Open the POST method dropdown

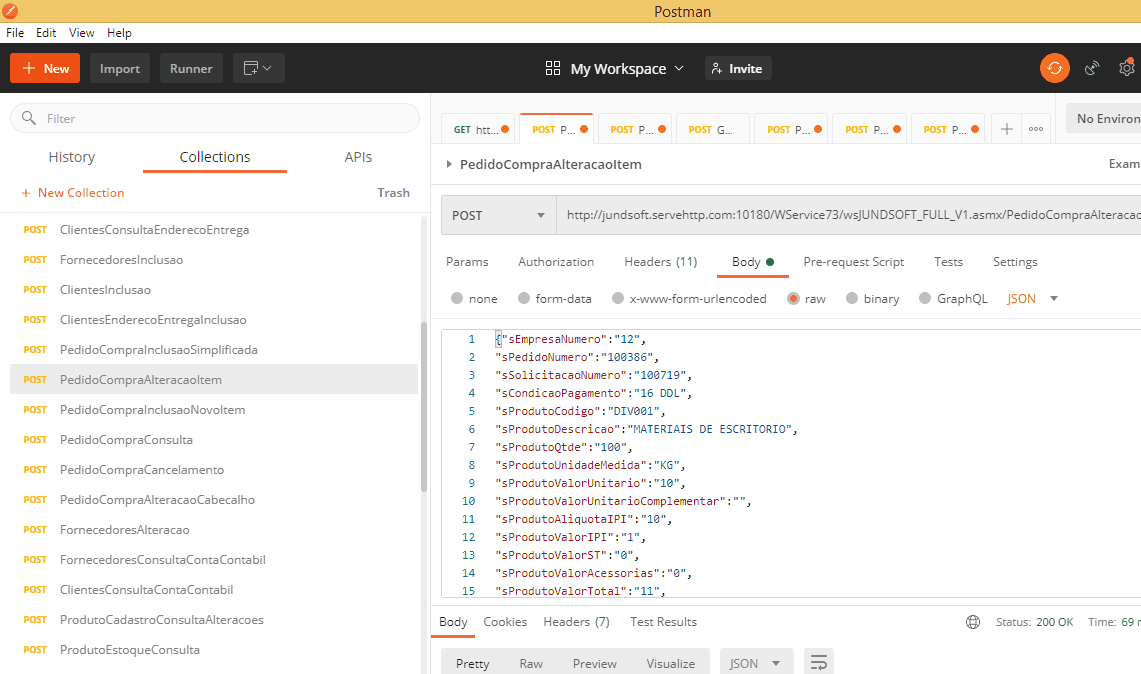498,215
